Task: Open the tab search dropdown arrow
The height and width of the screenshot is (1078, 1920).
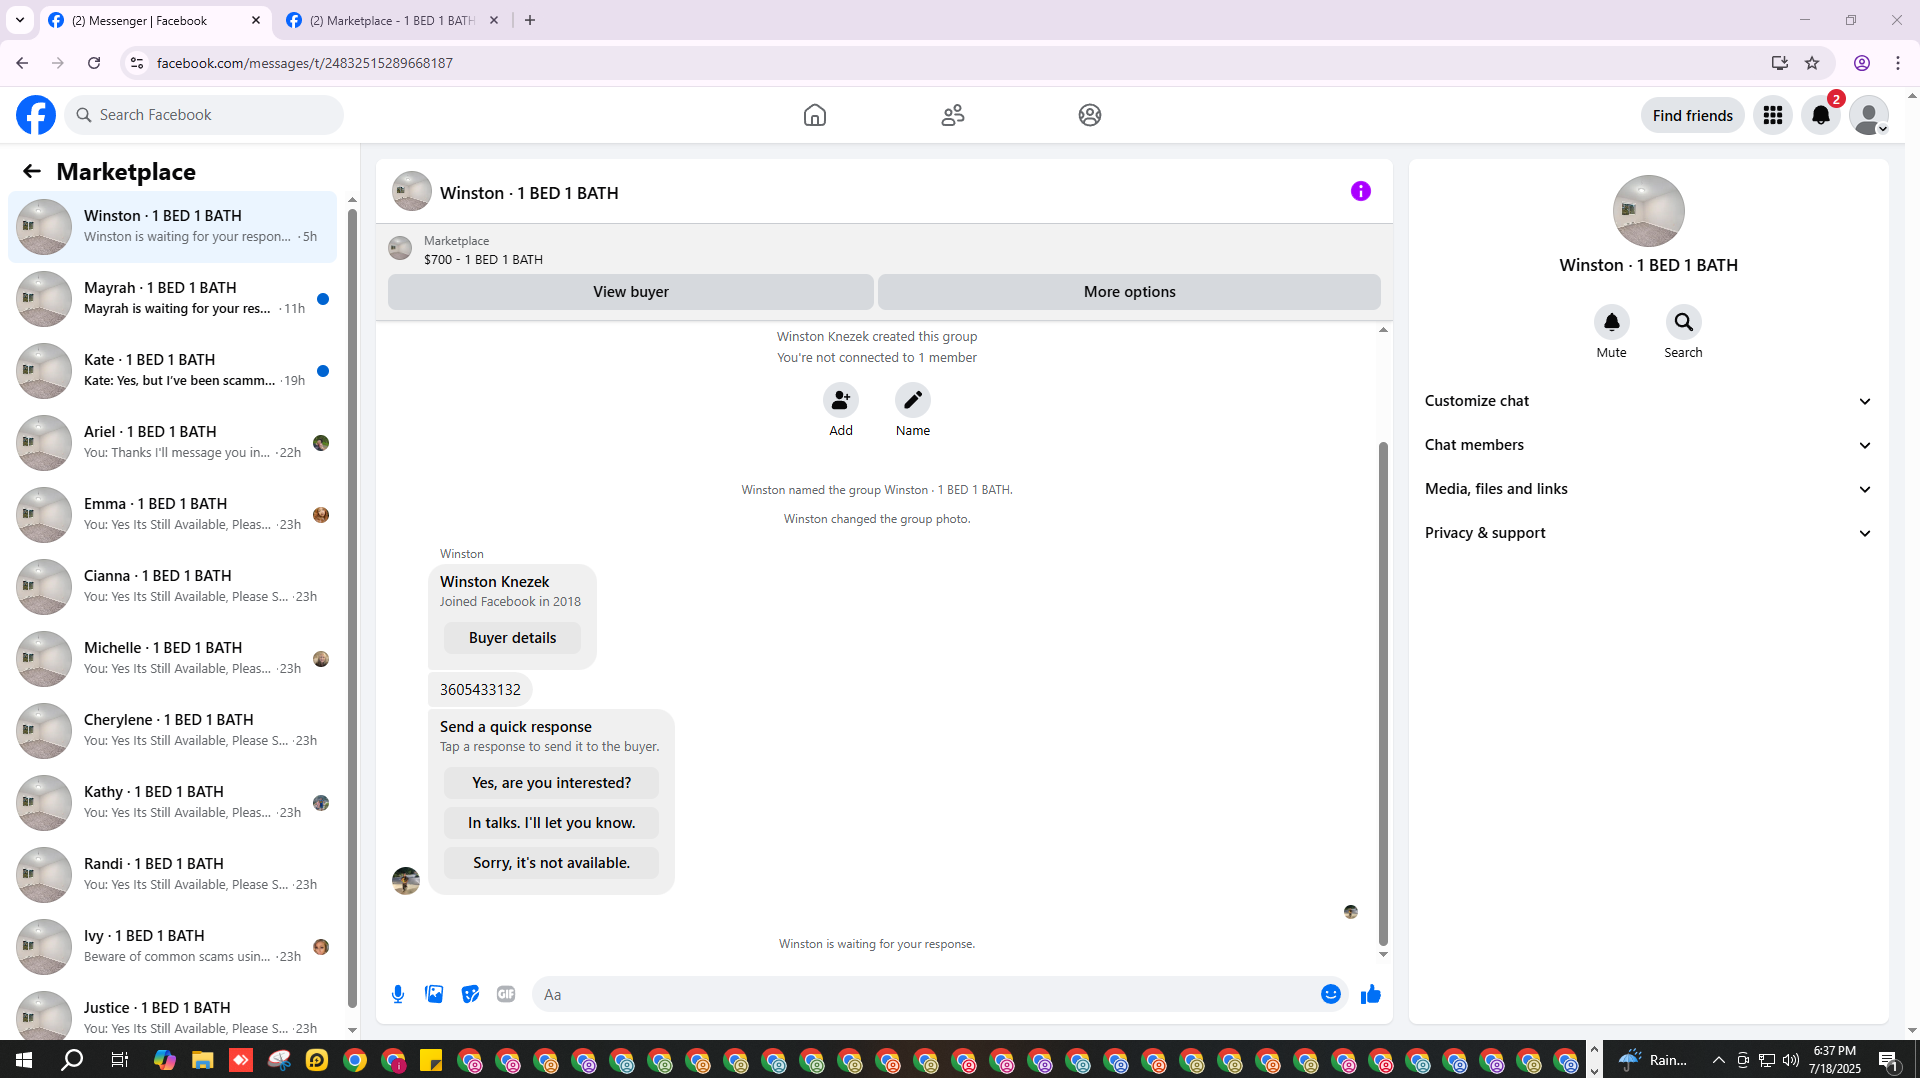Action: (x=20, y=20)
